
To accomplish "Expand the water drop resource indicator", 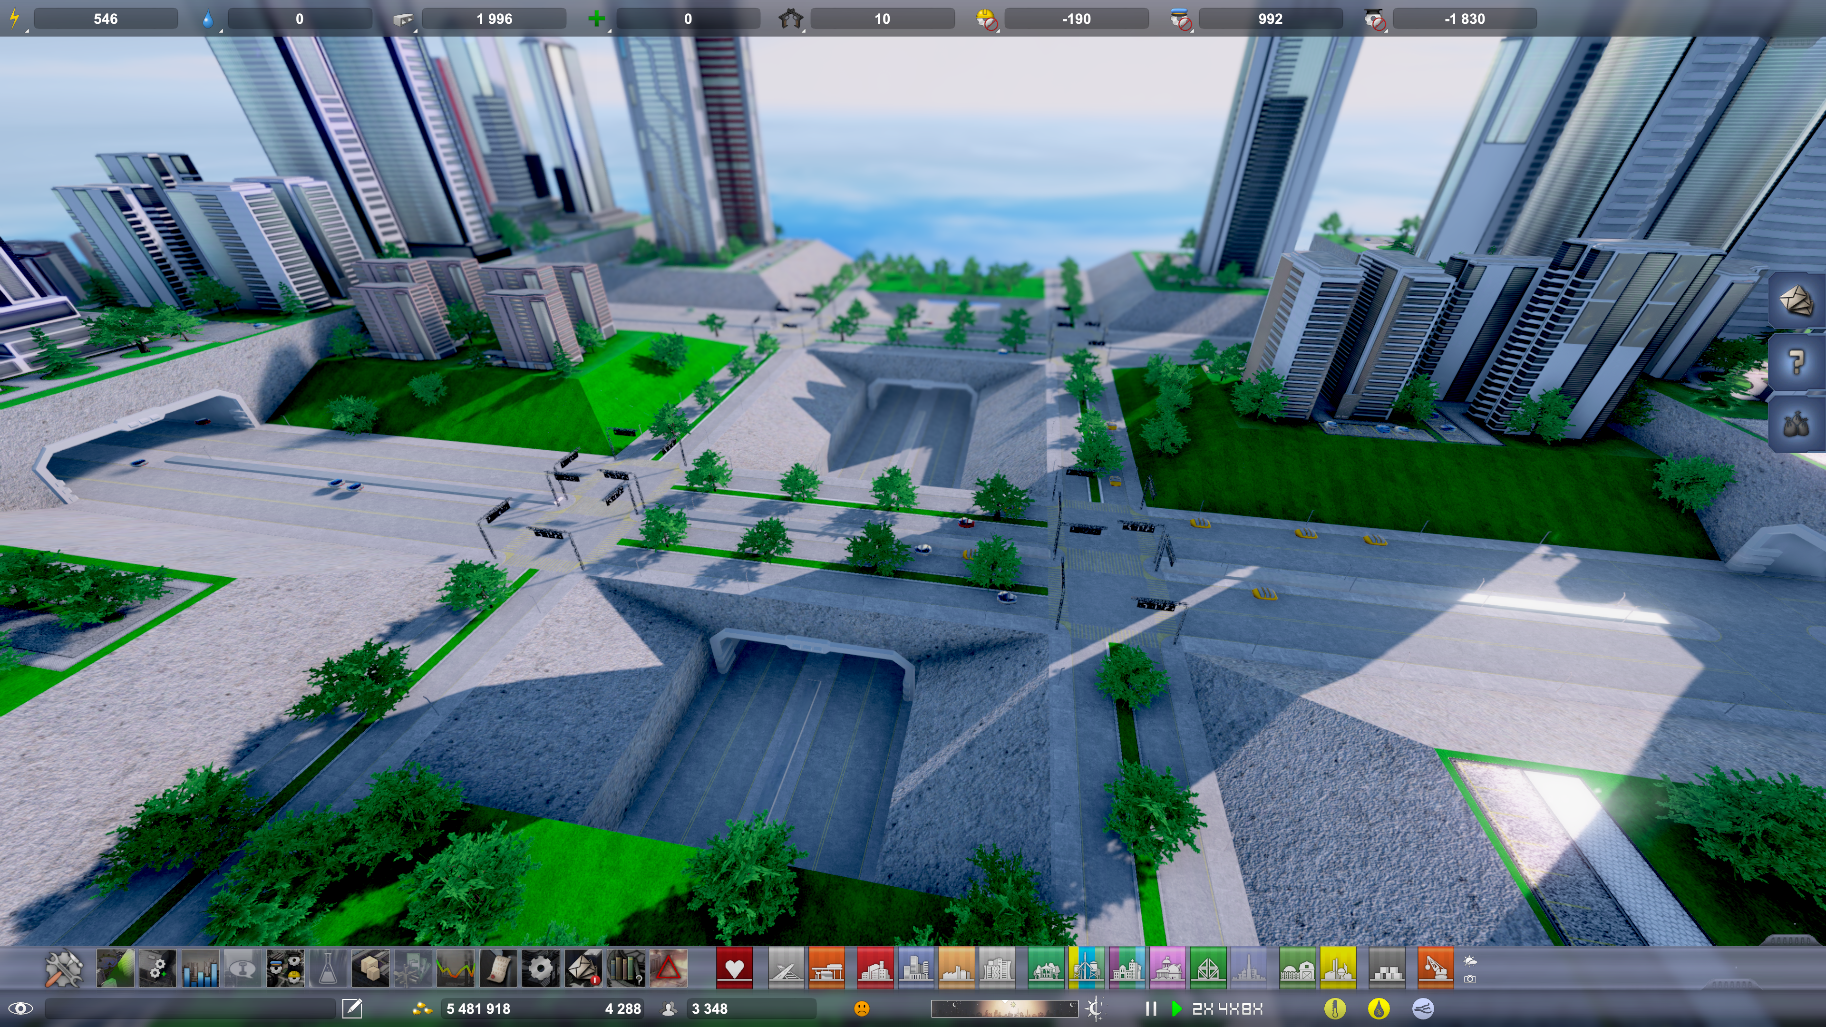I will click(x=208, y=18).
